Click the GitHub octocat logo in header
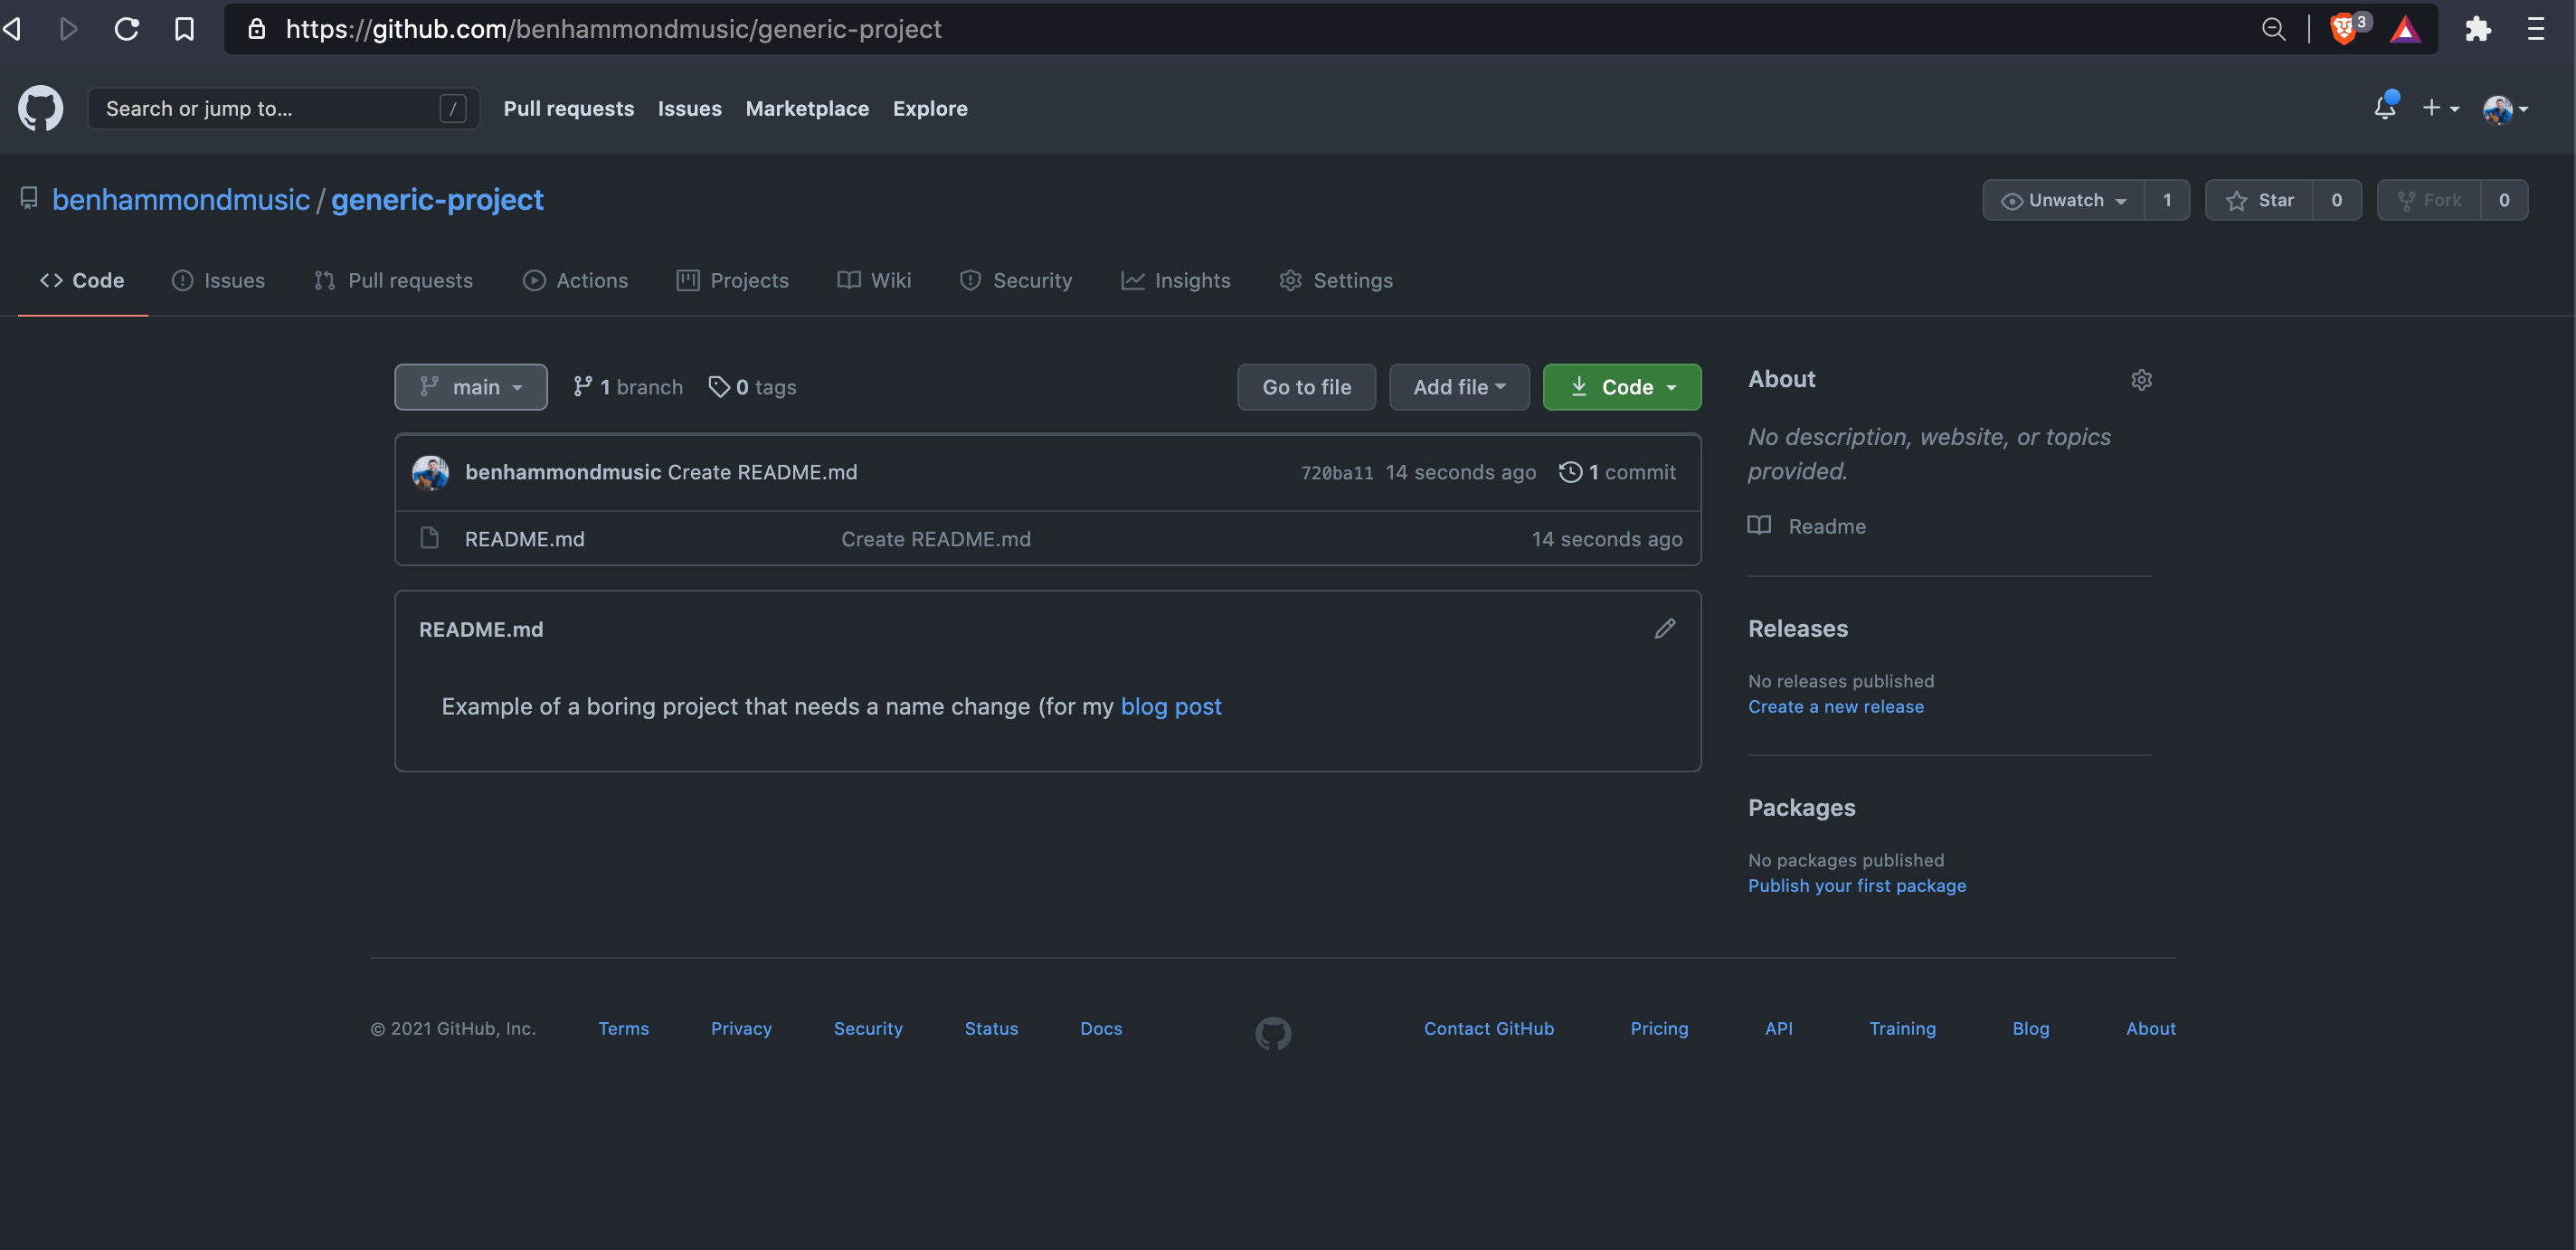The height and width of the screenshot is (1250, 2576). click(x=40, y=108)
